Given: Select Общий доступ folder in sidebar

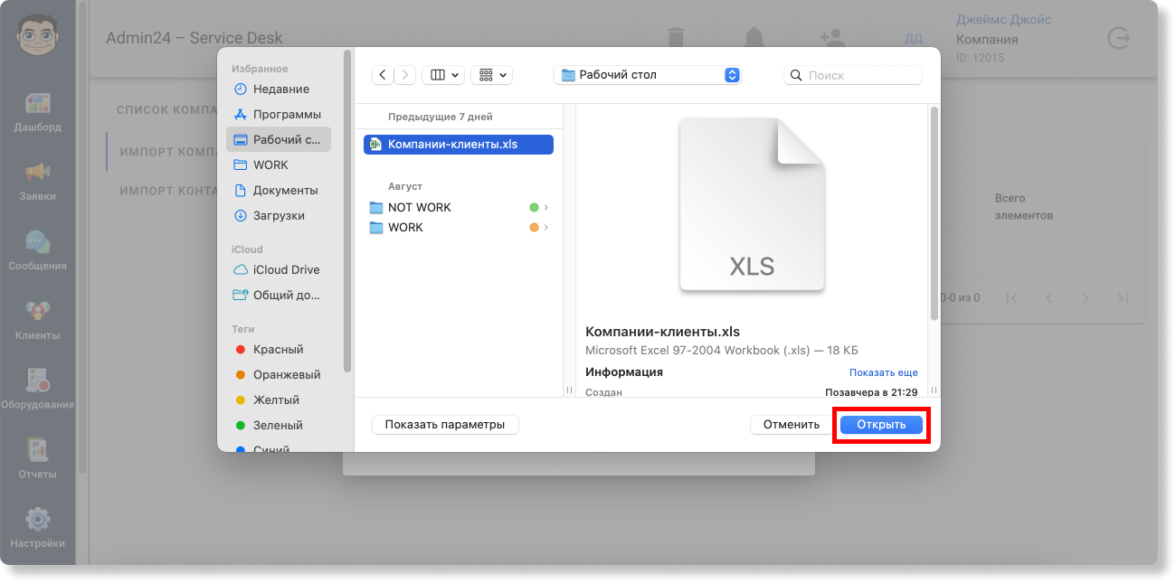Looking at the screenshot, I should point(278,295).
